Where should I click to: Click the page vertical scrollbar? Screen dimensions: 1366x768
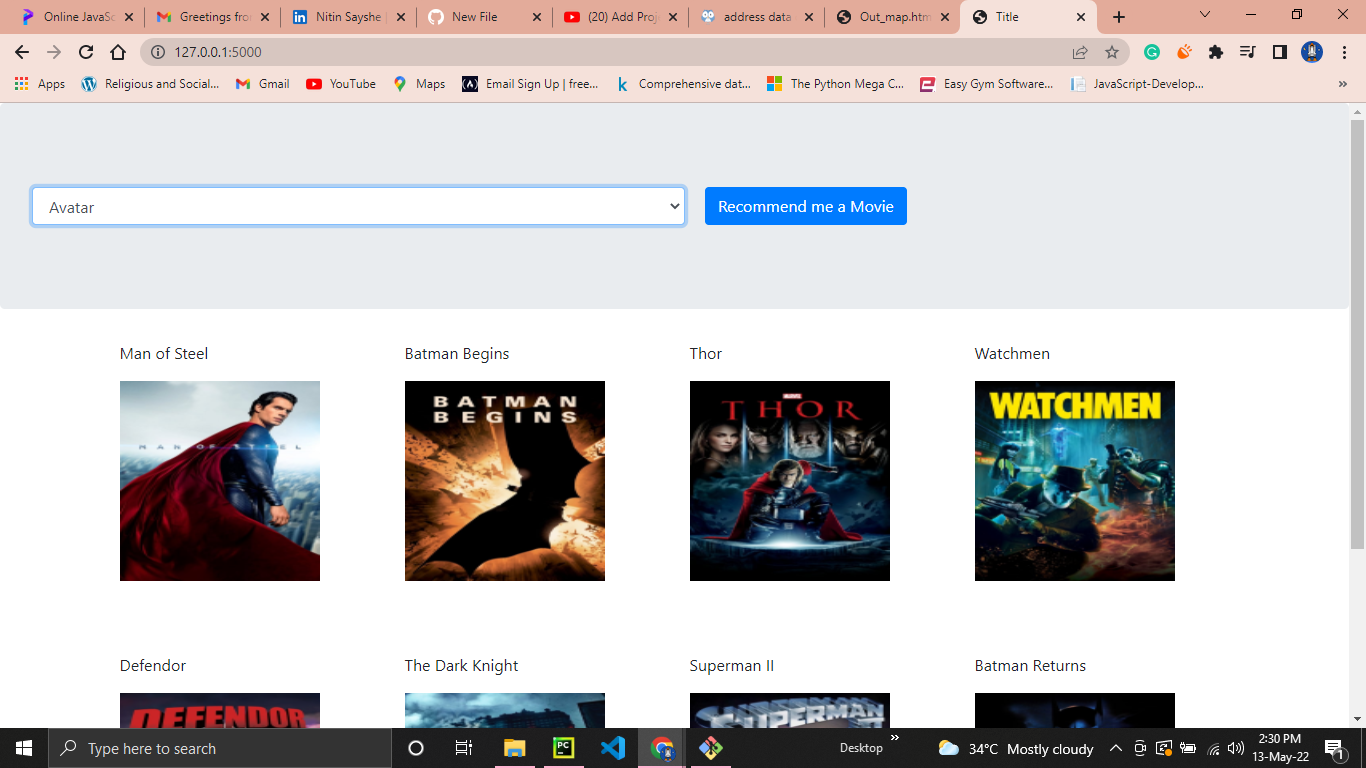(1357, 332)
